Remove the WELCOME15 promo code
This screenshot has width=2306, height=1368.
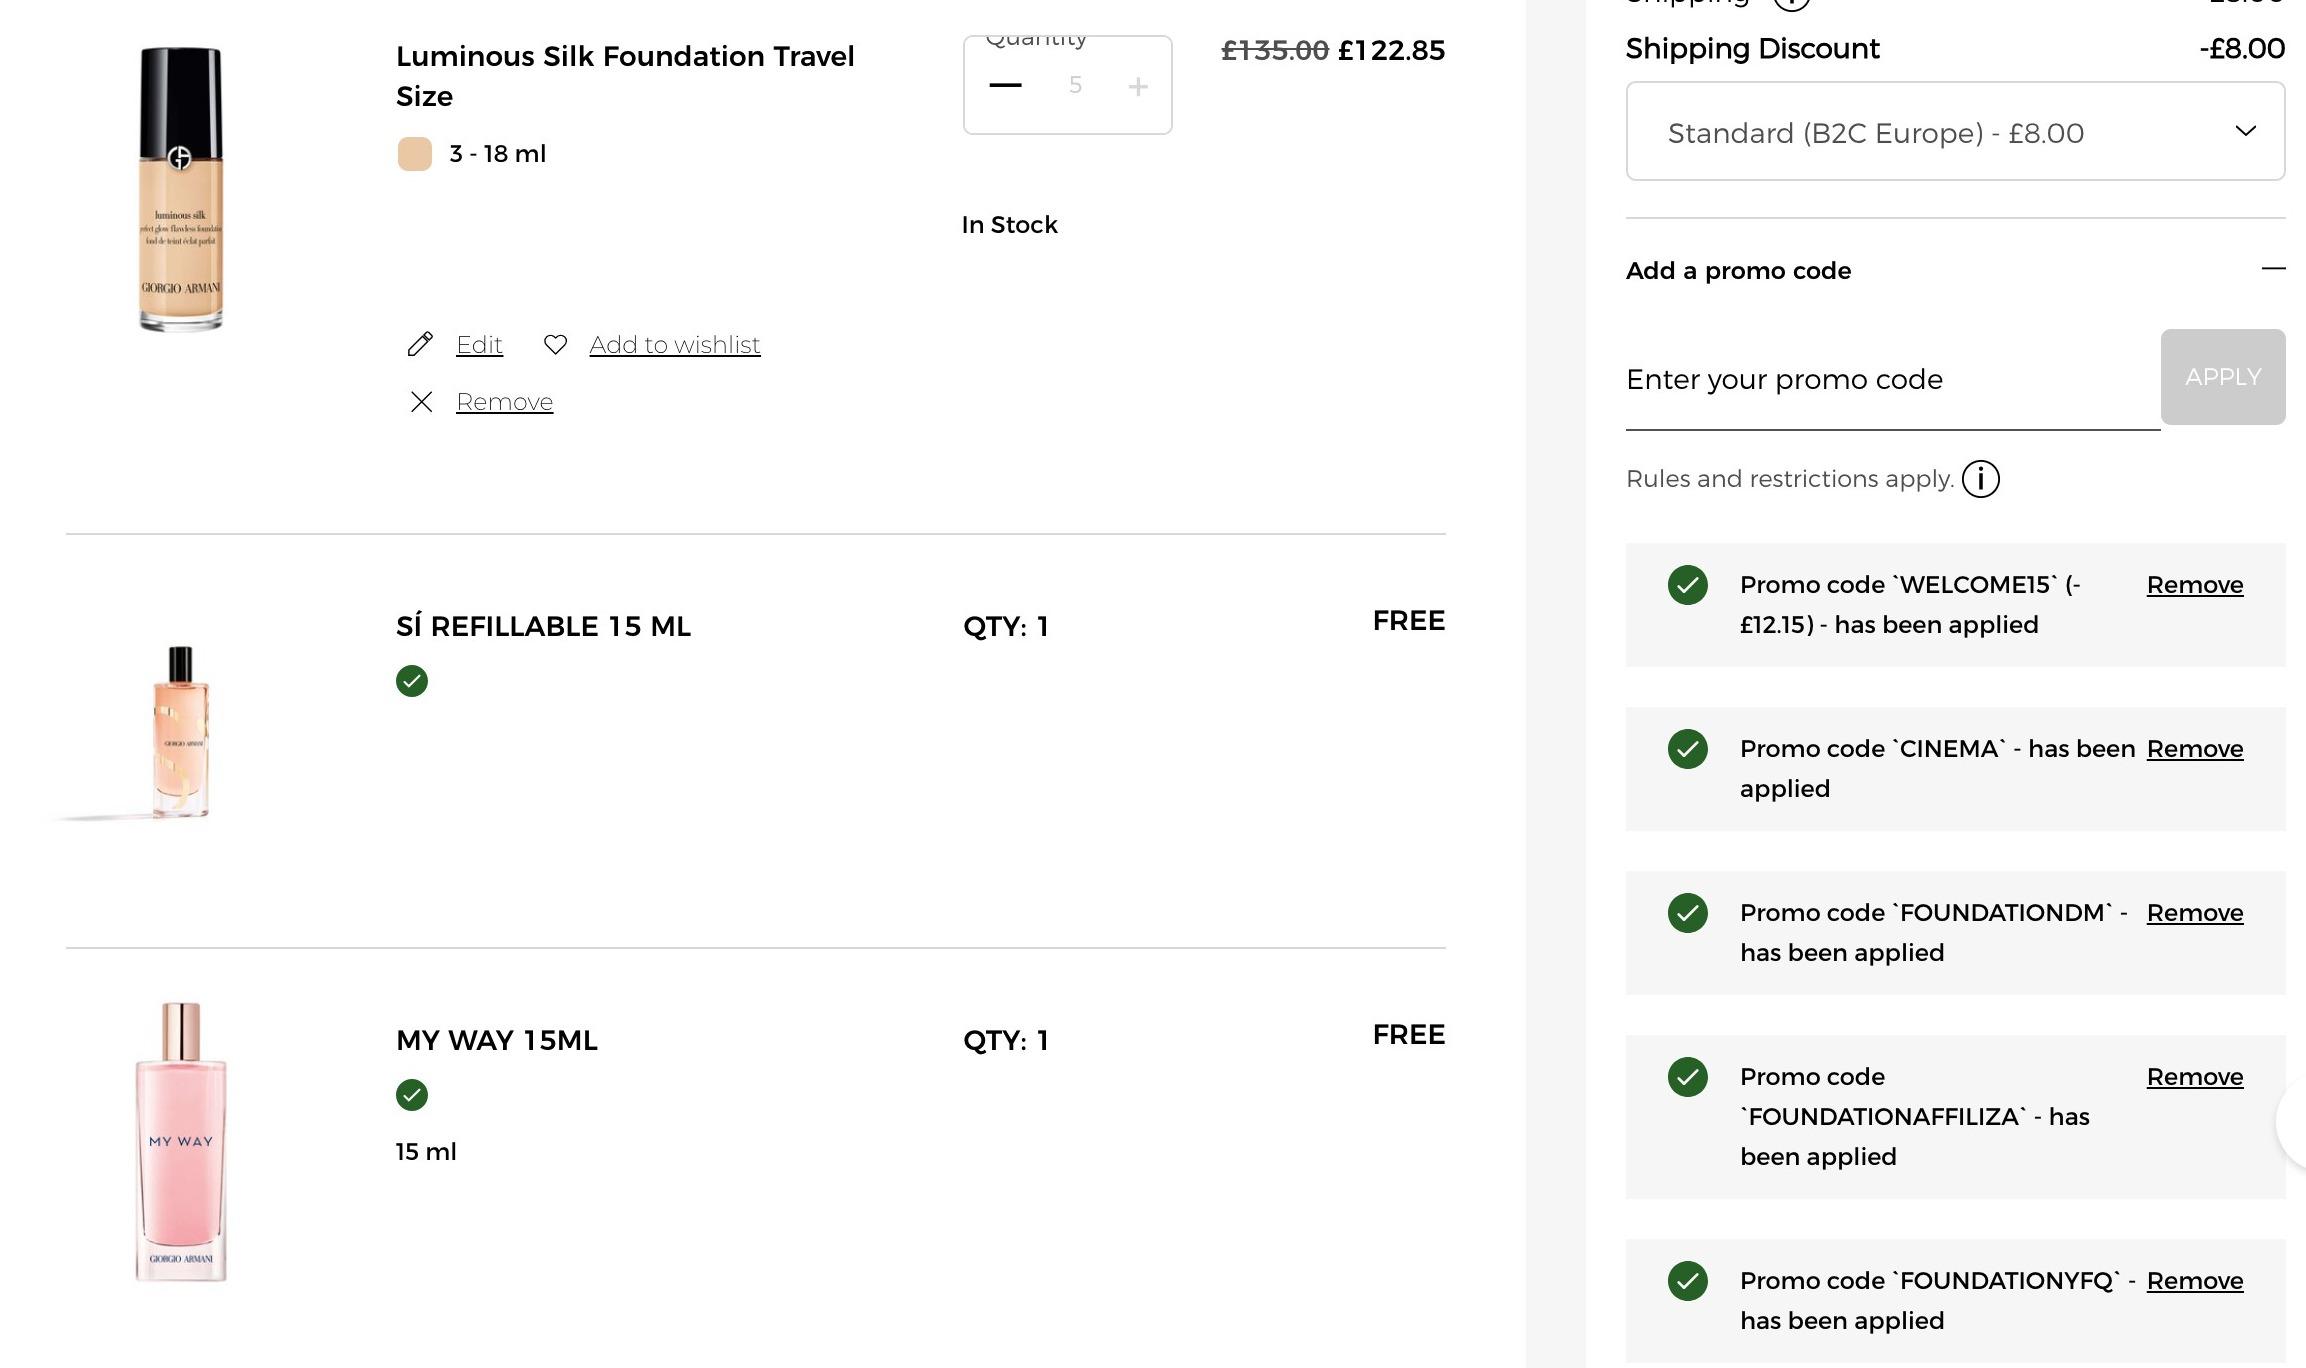tap(2195, 585)
